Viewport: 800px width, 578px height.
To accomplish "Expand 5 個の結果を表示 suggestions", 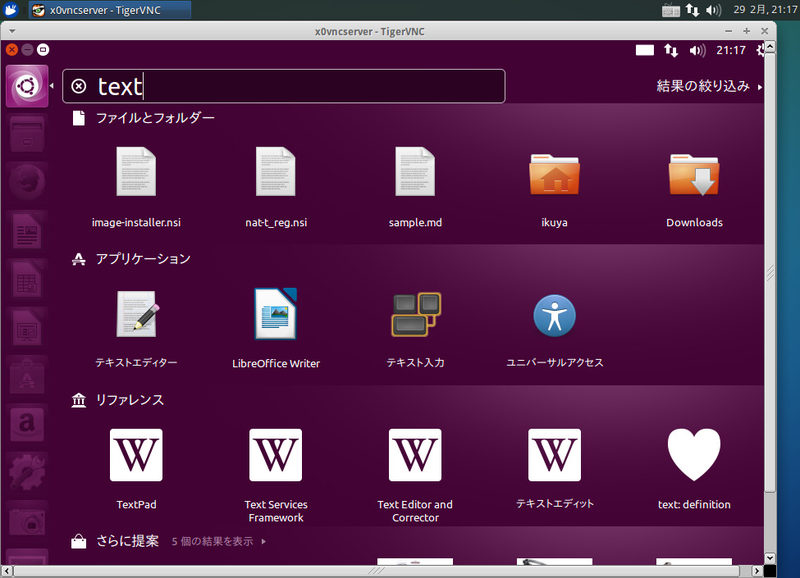I will (219, 541).
